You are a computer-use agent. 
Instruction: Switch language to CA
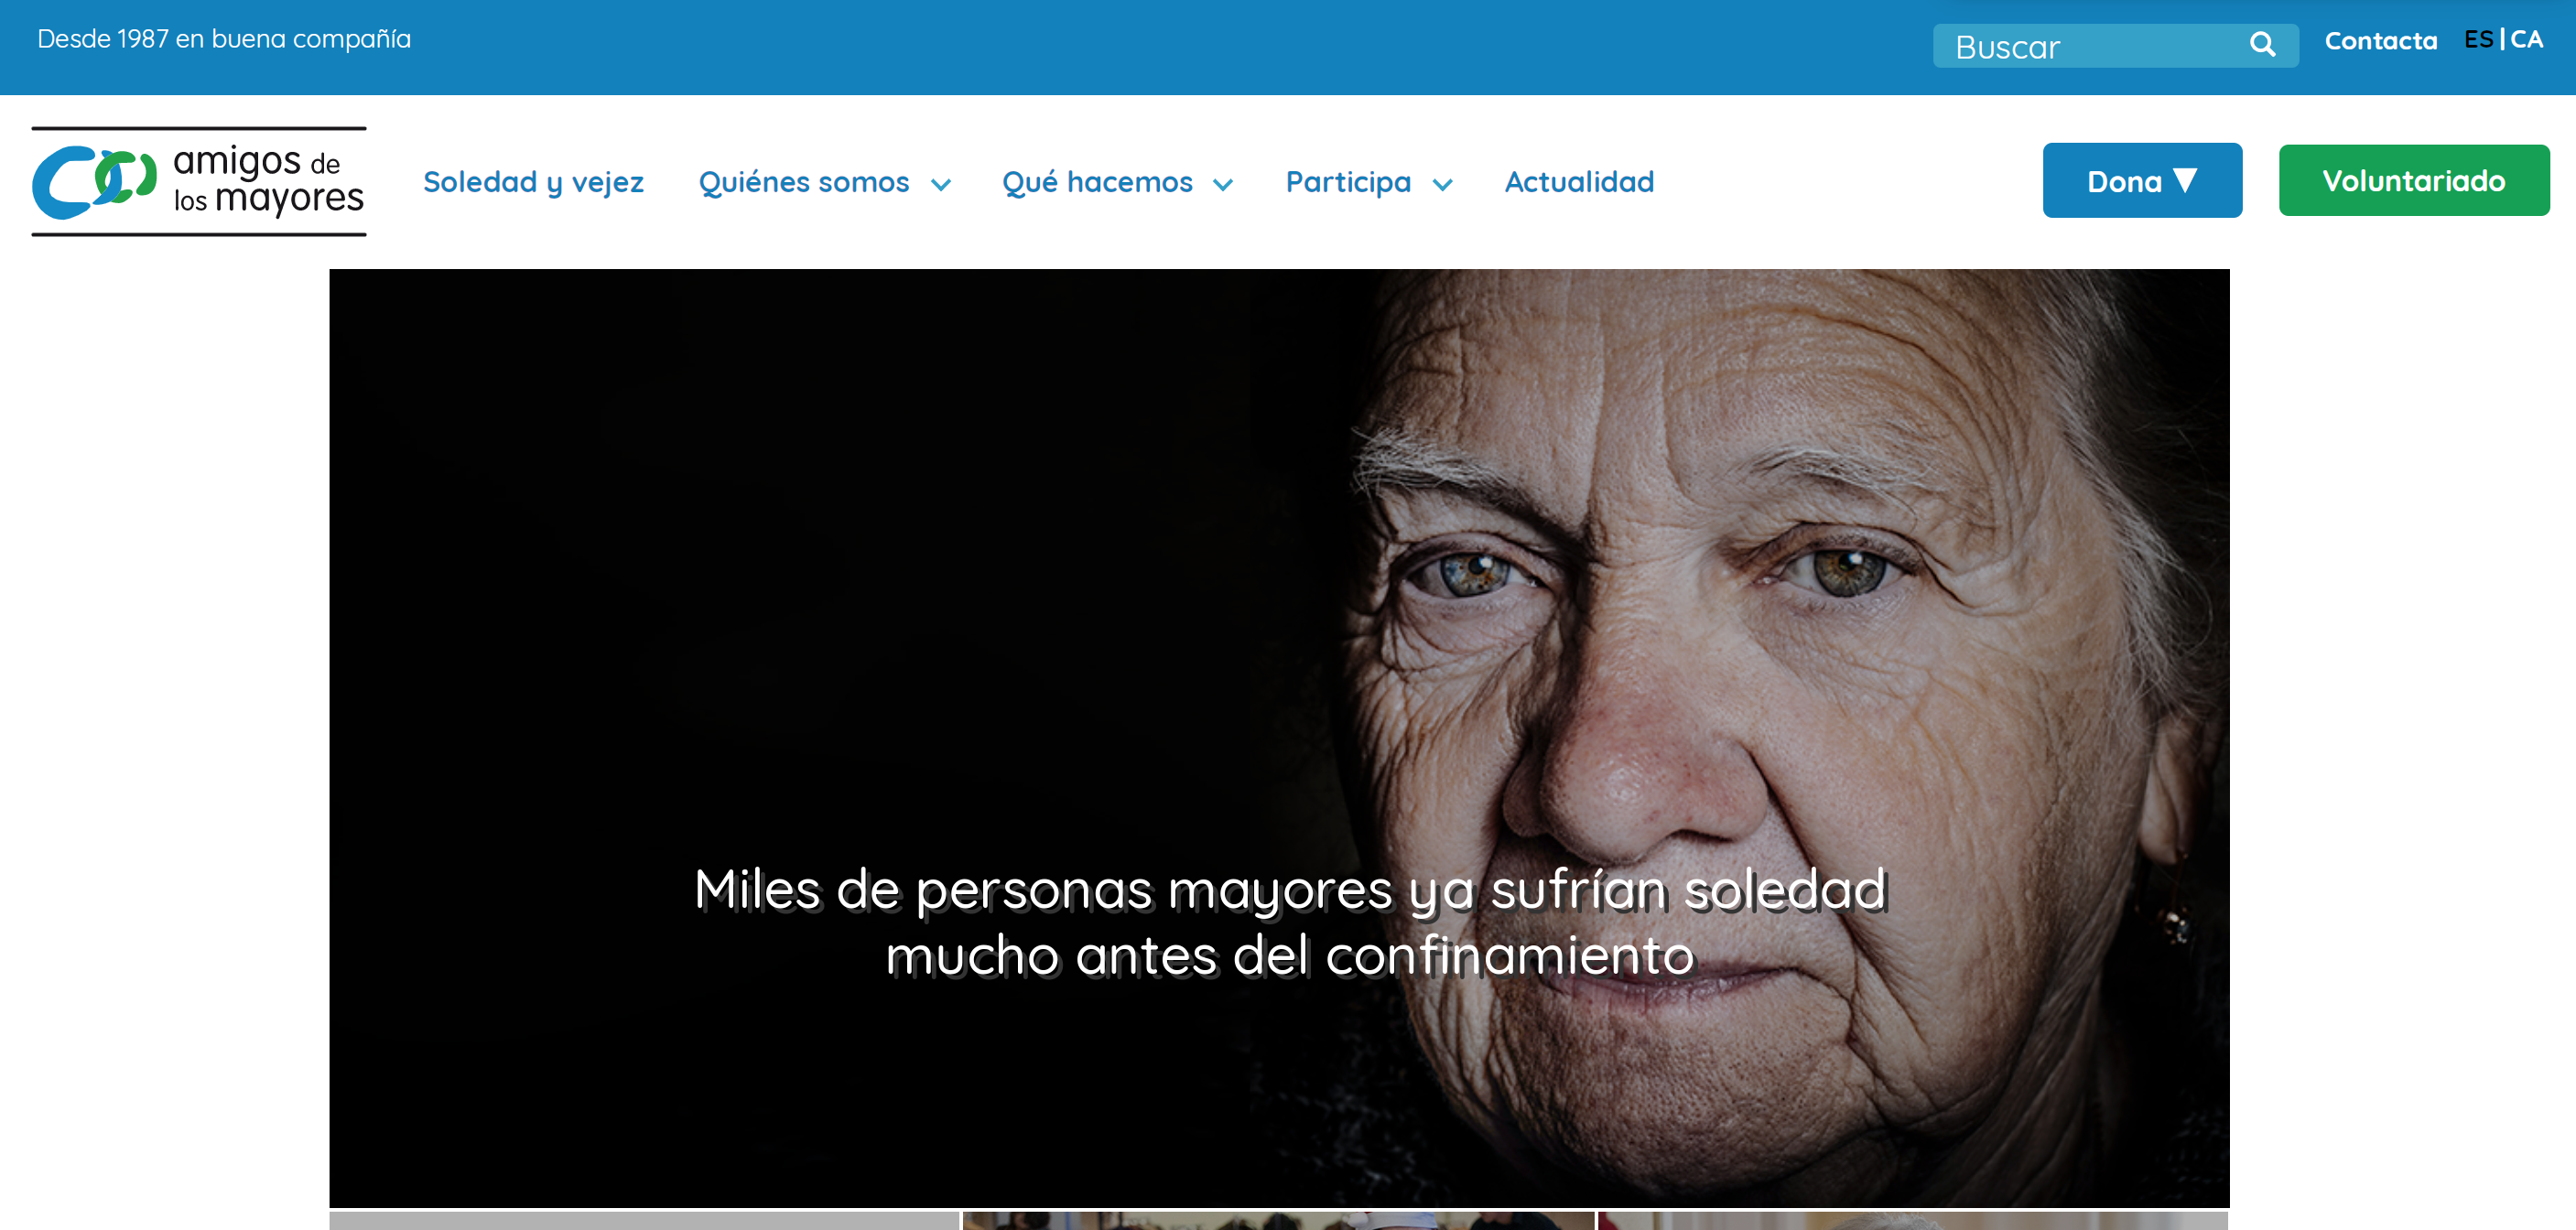(2527, 39)
